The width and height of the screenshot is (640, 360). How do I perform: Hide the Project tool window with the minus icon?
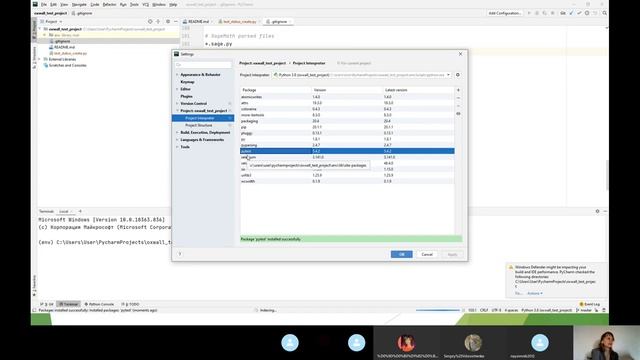(176, 22)
